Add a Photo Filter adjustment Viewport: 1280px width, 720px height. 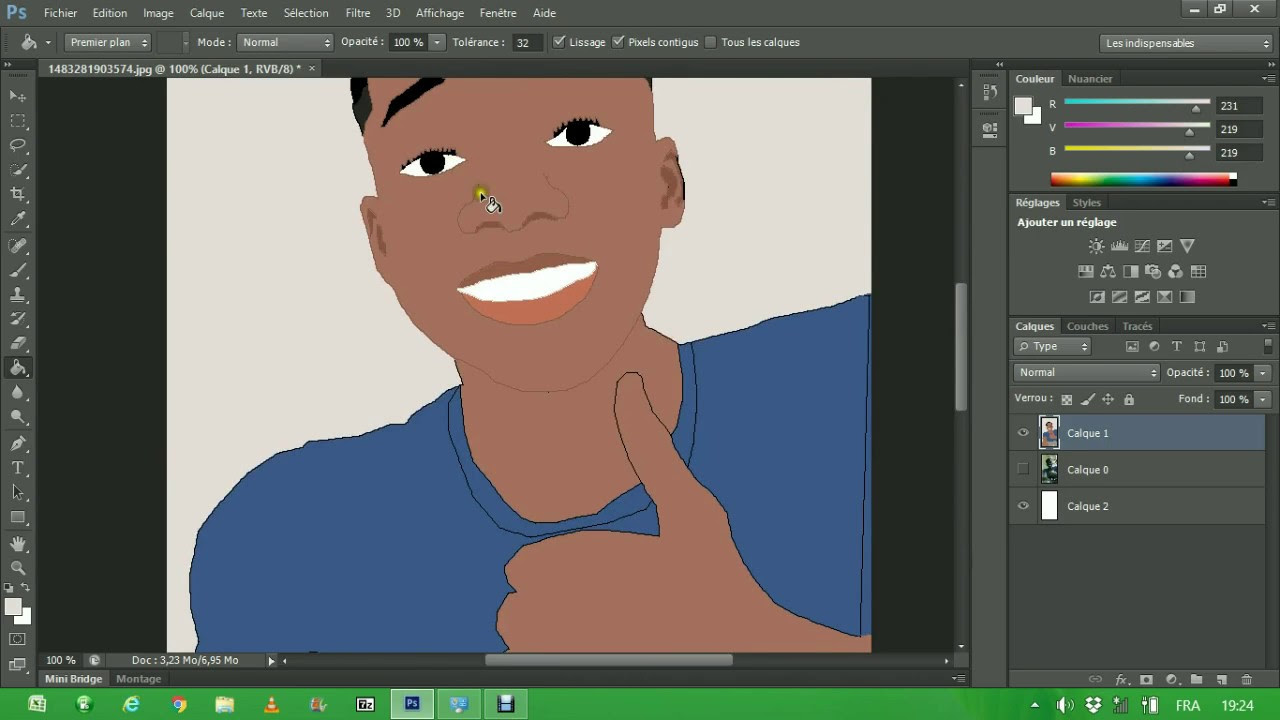(x=1153, y=272)
